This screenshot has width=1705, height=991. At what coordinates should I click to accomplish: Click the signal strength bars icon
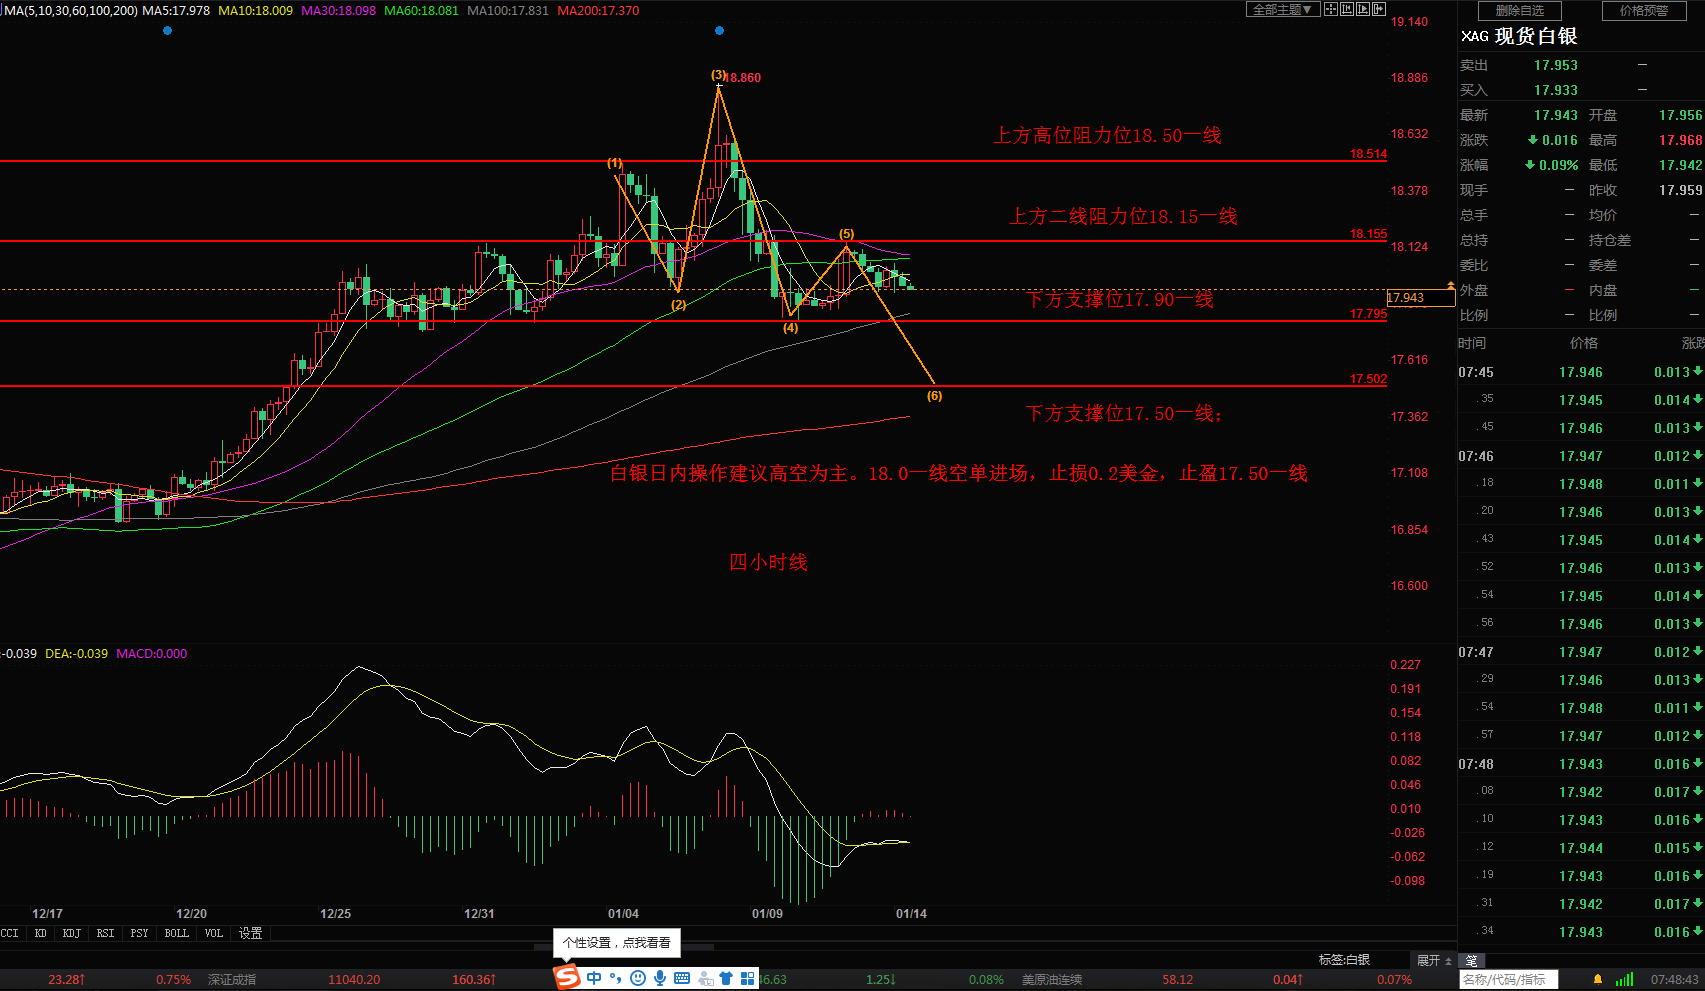point(1625,980)
